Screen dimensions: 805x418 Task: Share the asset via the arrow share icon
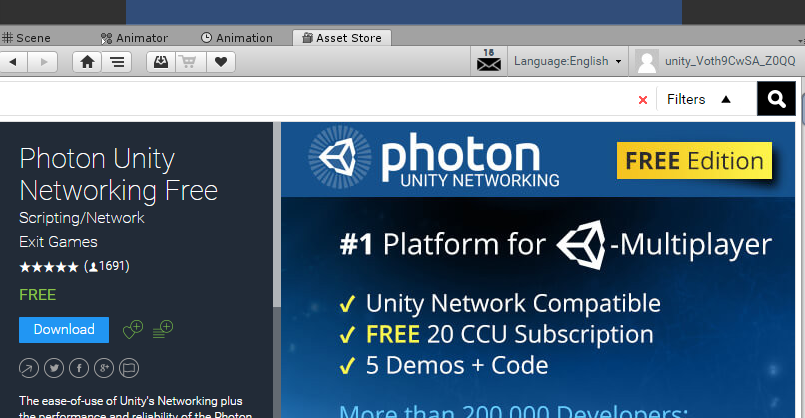click(x=29, y=368)
